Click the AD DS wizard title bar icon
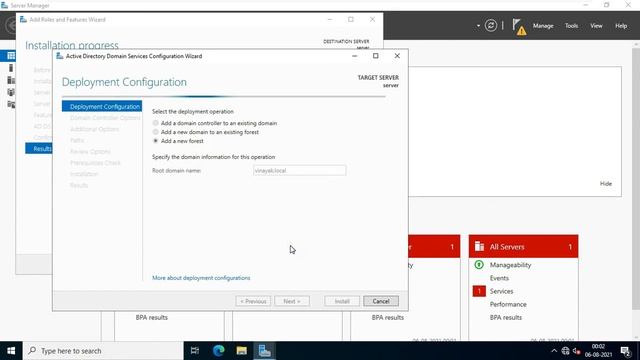This screenshot has width=640, height=360. 60,56
